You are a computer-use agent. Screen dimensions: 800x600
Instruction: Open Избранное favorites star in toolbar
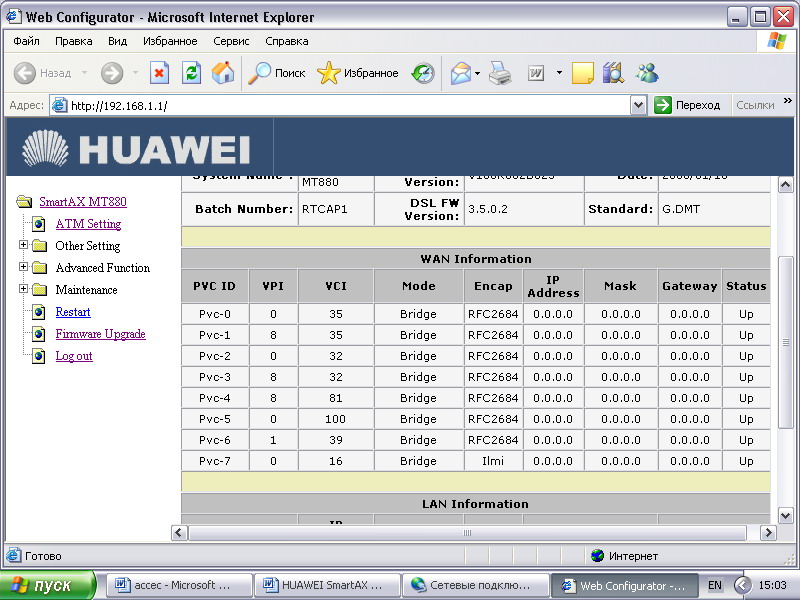[x=358, y=73]
